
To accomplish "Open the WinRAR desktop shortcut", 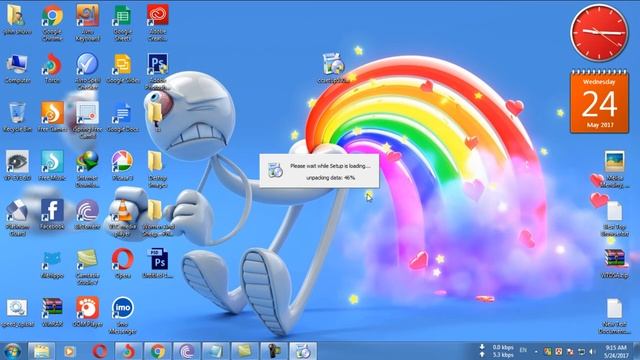I will tap(52, 312).
